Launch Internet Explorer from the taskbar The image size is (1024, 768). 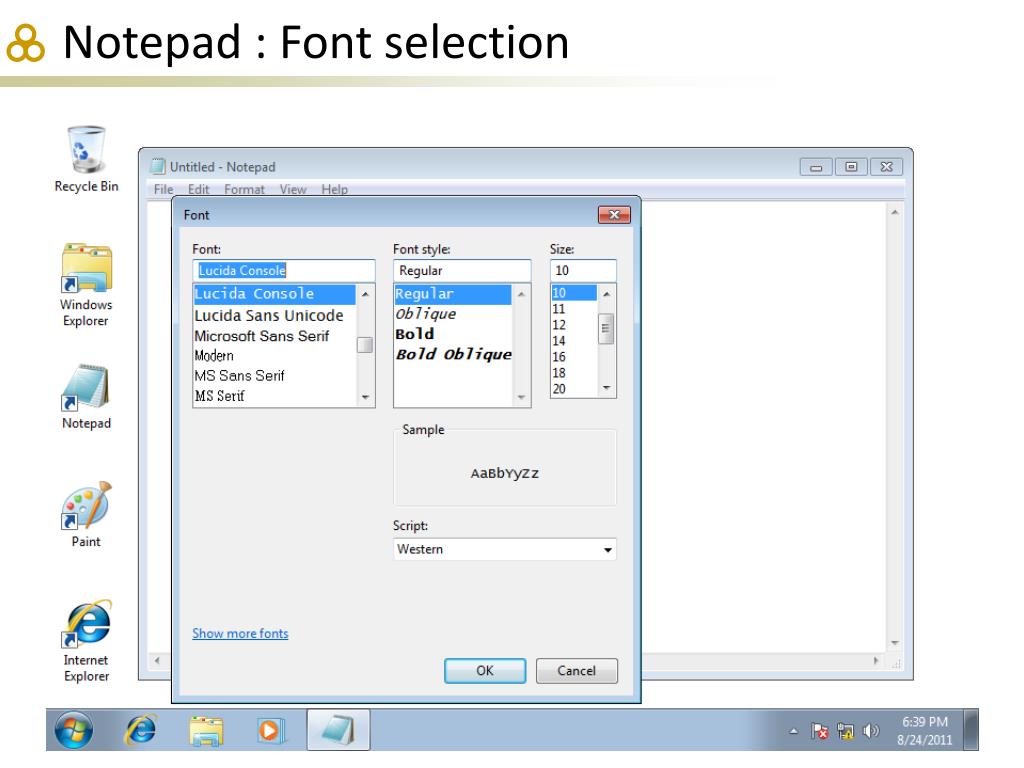(140, 730)
